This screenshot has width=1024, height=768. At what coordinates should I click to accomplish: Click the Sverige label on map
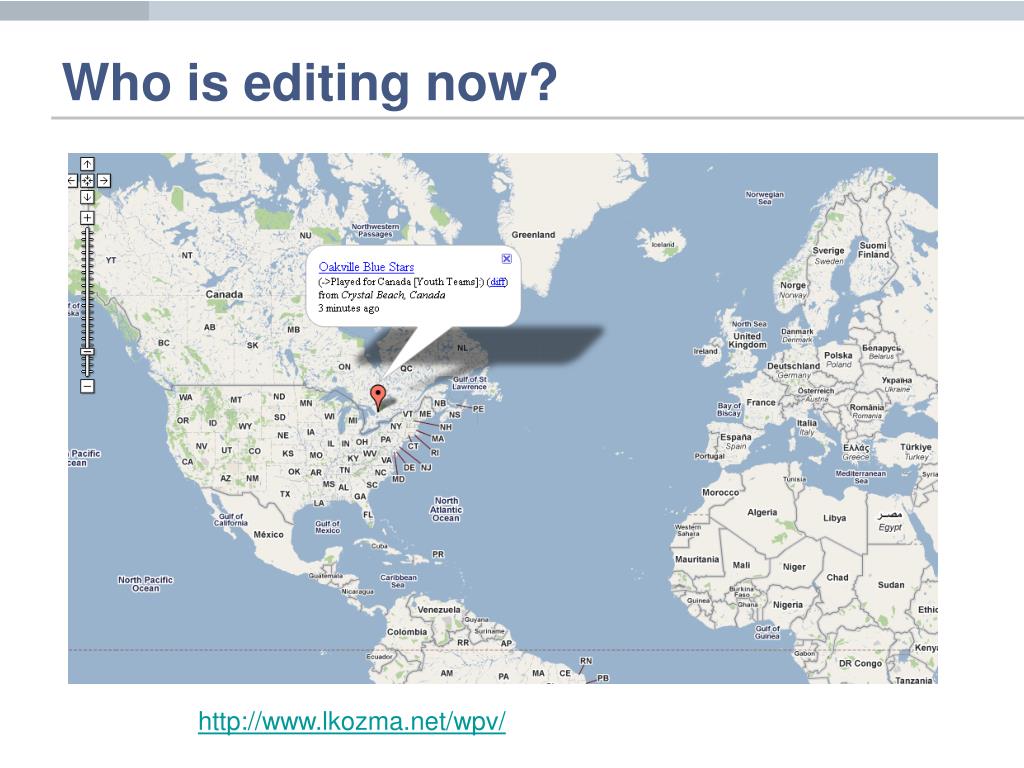coord(828,250)
